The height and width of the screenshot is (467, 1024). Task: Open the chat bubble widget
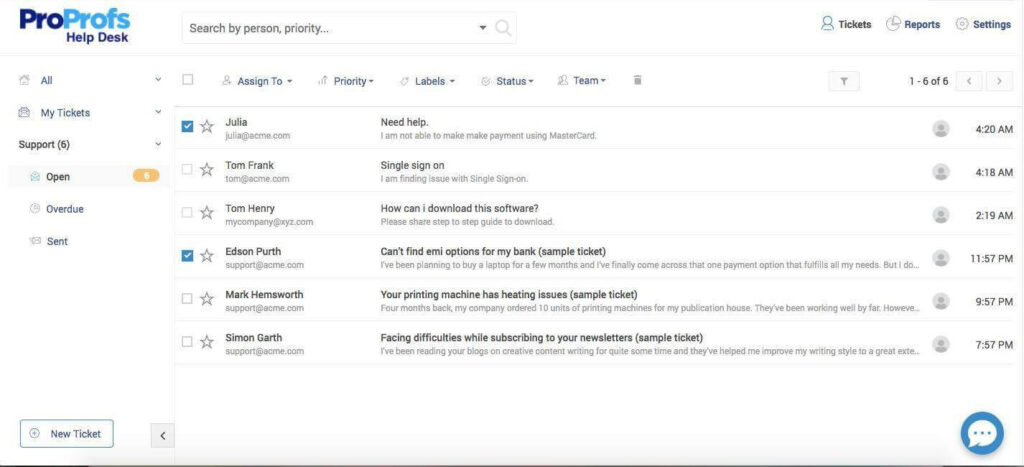(982, 433)
